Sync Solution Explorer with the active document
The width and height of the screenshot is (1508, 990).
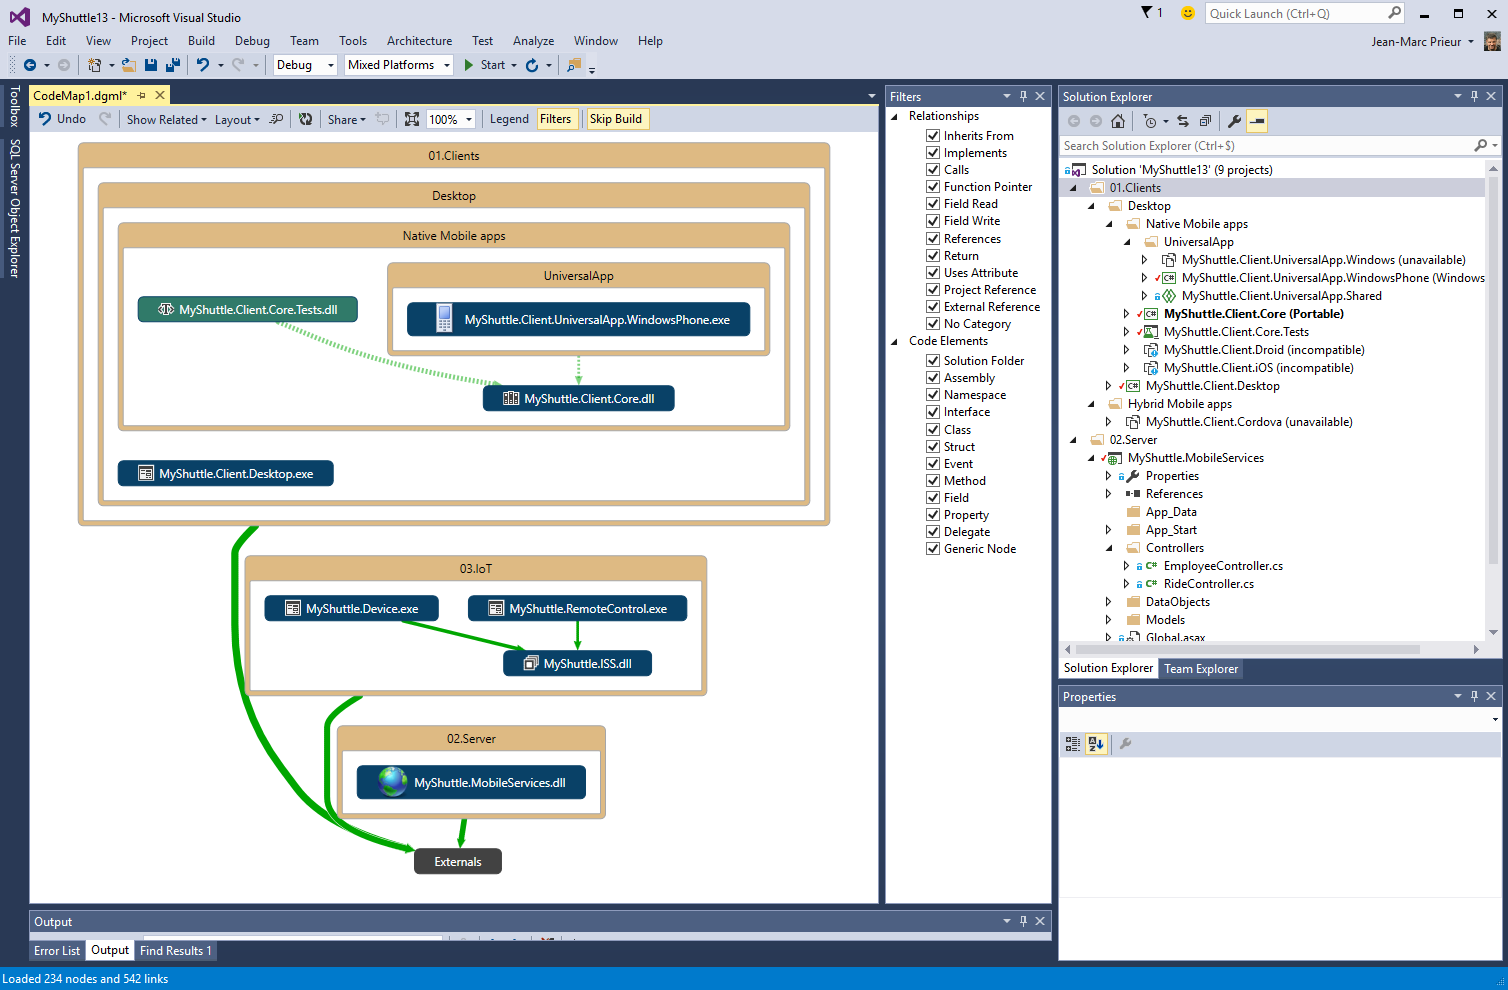(1182, 120)
